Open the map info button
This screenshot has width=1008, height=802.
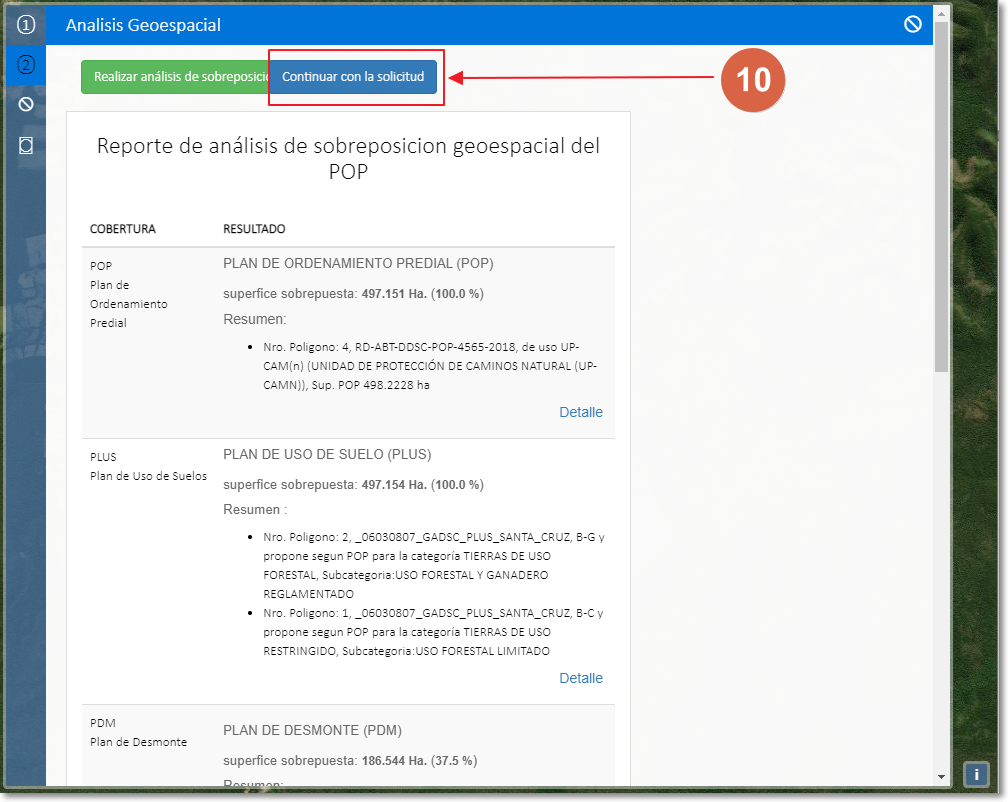(976, 774)
